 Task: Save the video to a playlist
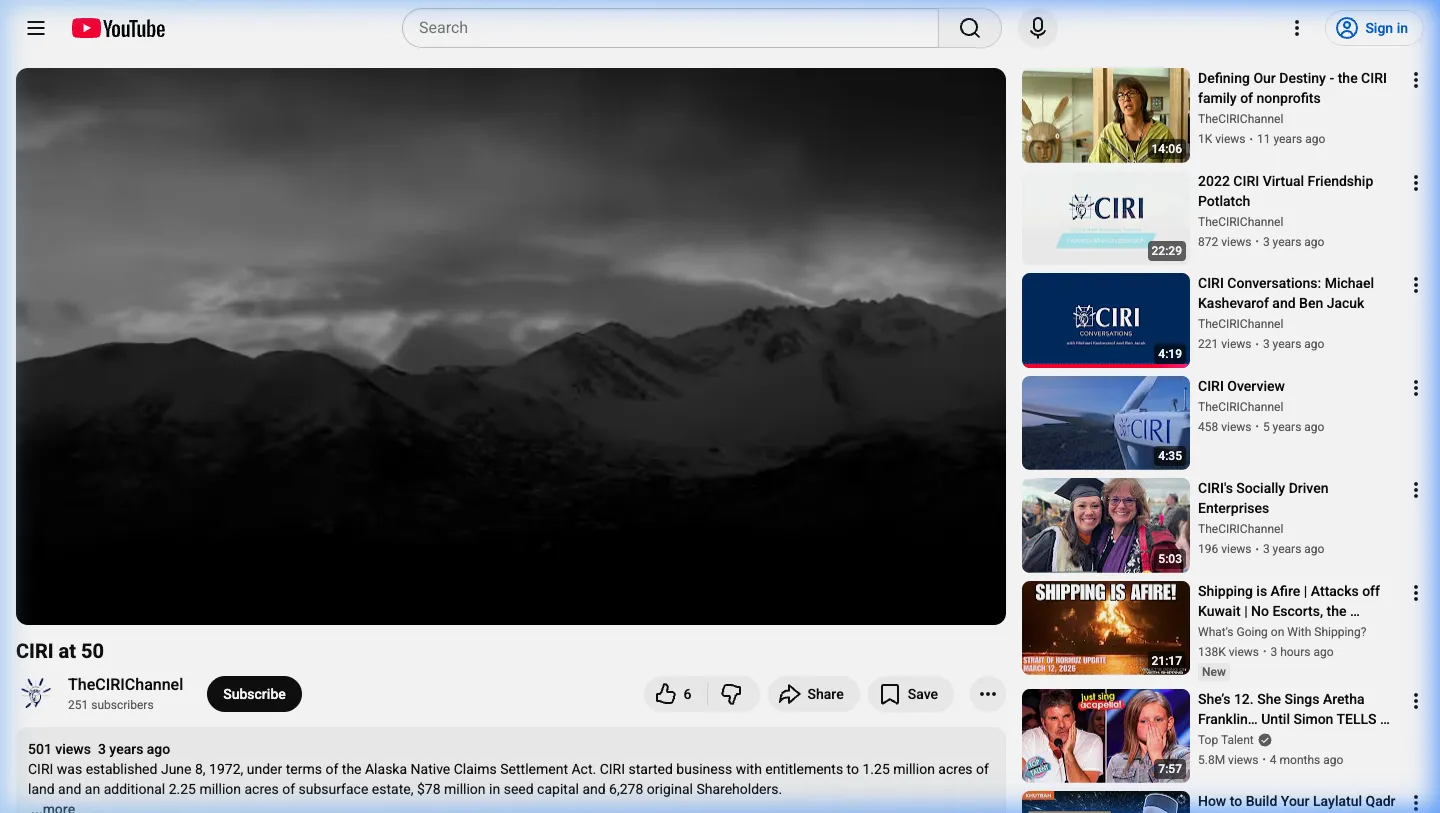(x=910, y=694)
